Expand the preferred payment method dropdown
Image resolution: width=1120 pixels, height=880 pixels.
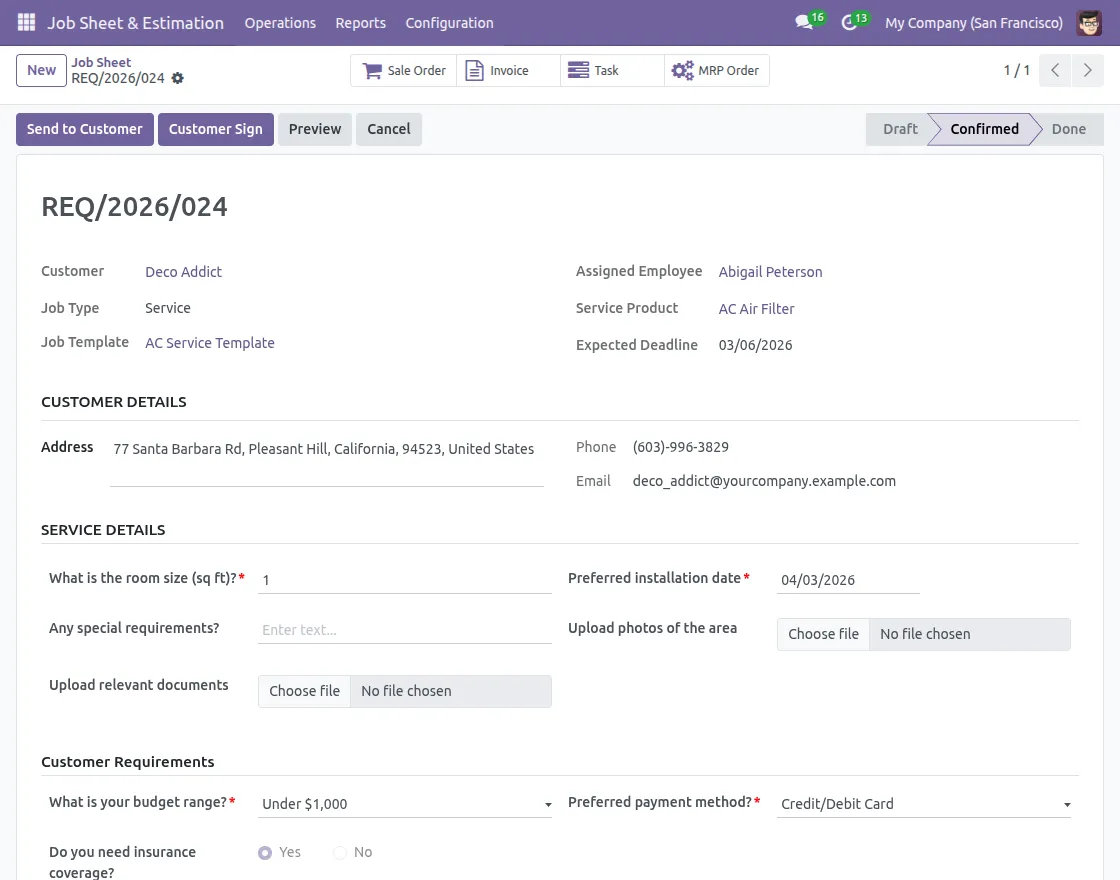[x=923, y=804]
